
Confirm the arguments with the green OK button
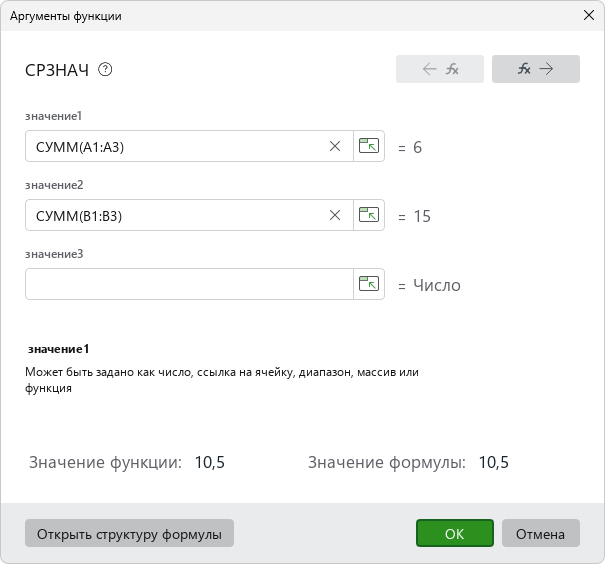click(x=455, y=533)
